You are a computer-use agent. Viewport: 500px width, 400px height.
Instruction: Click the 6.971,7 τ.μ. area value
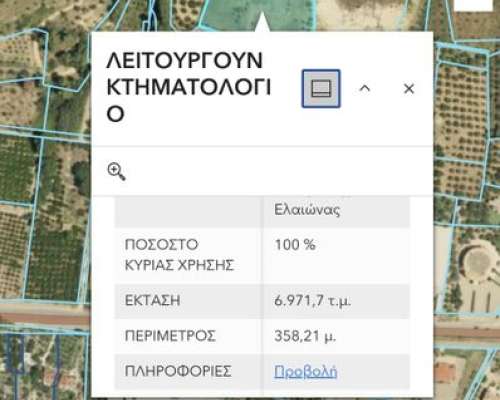point(312,301)
